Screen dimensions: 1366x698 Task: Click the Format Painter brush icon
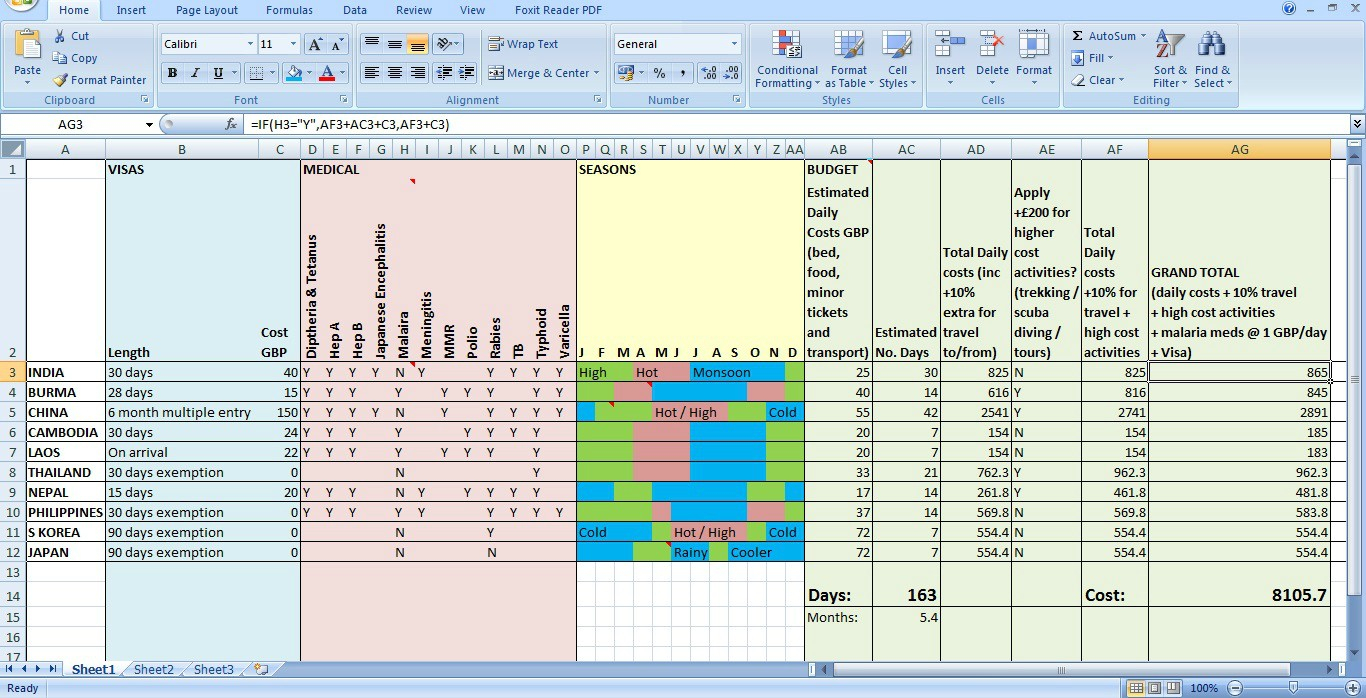pyautogui.click(x=61, y=80)
